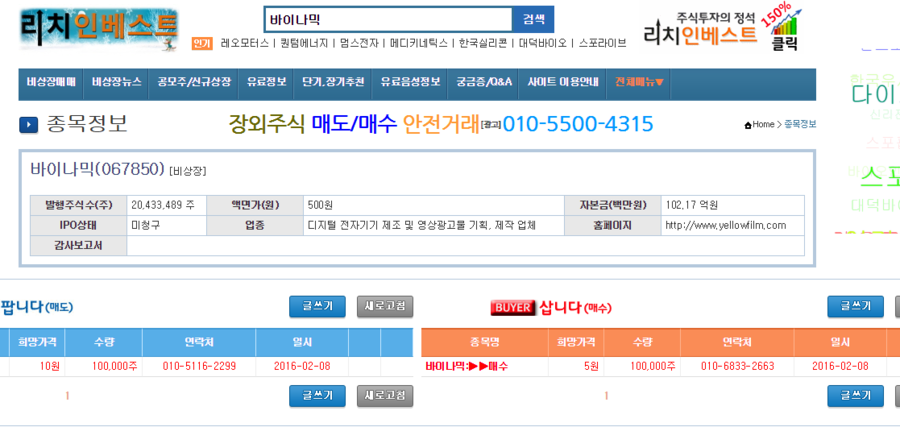Image resolution: width=900 pixels, height=427 pixels.
Task: Open popular stock 레오모터스
Action: coord(245,43)
